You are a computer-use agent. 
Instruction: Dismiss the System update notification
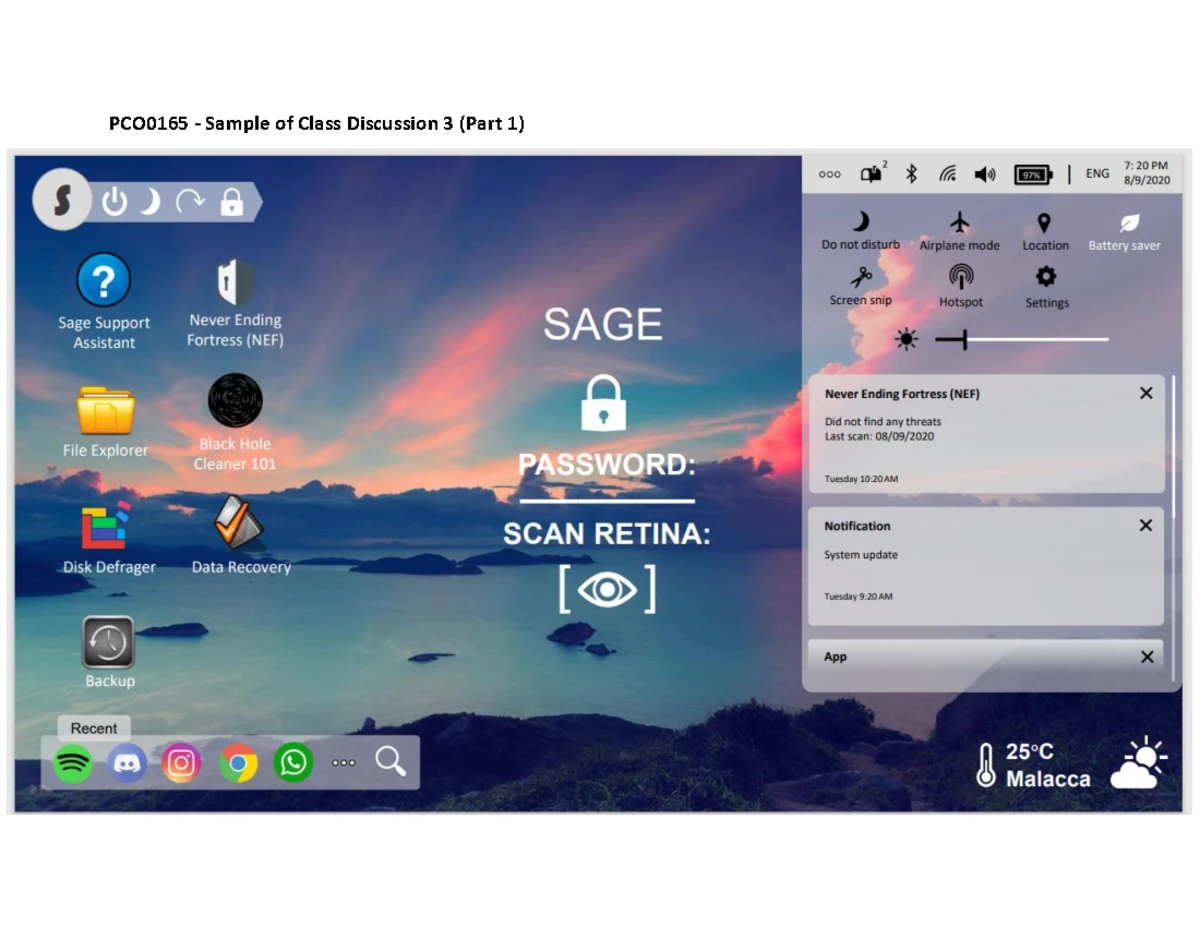(1146, 525)
